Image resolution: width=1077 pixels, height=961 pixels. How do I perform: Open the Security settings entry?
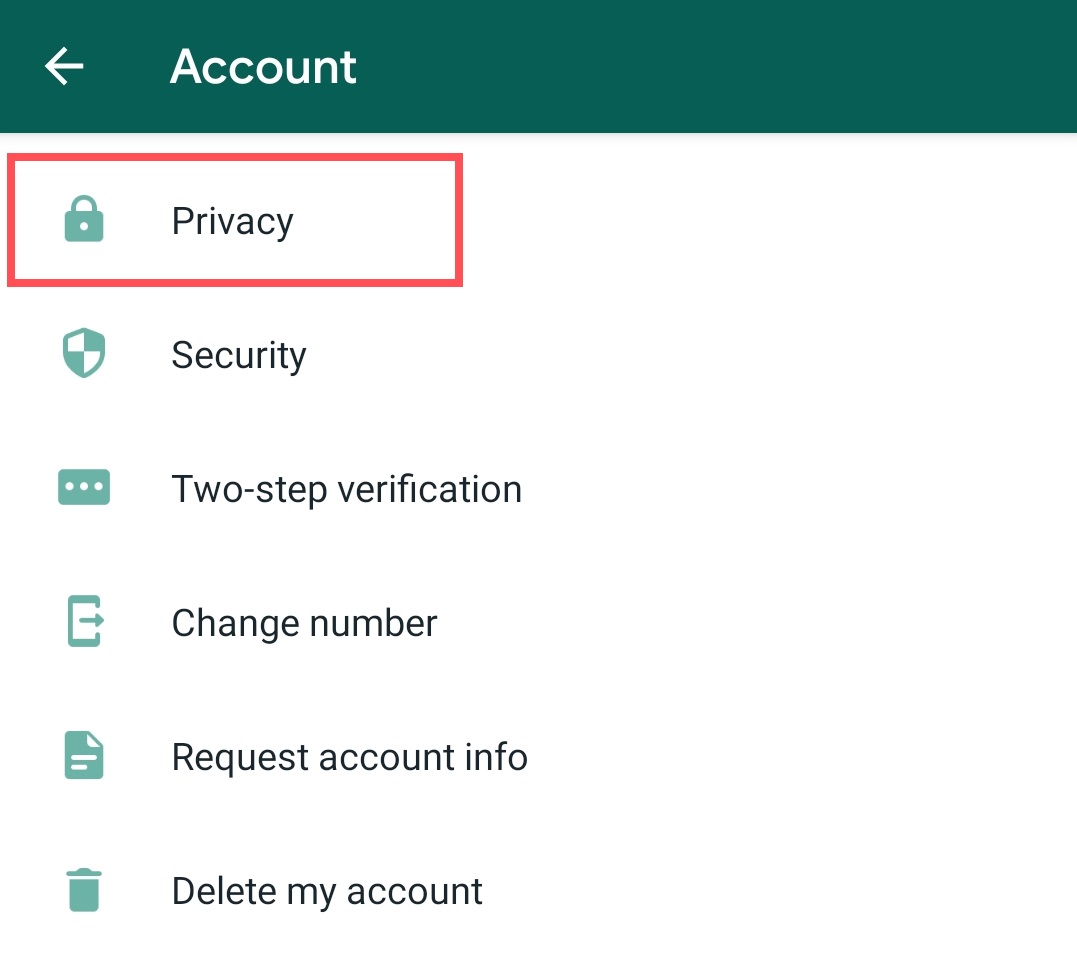point(239,354)
